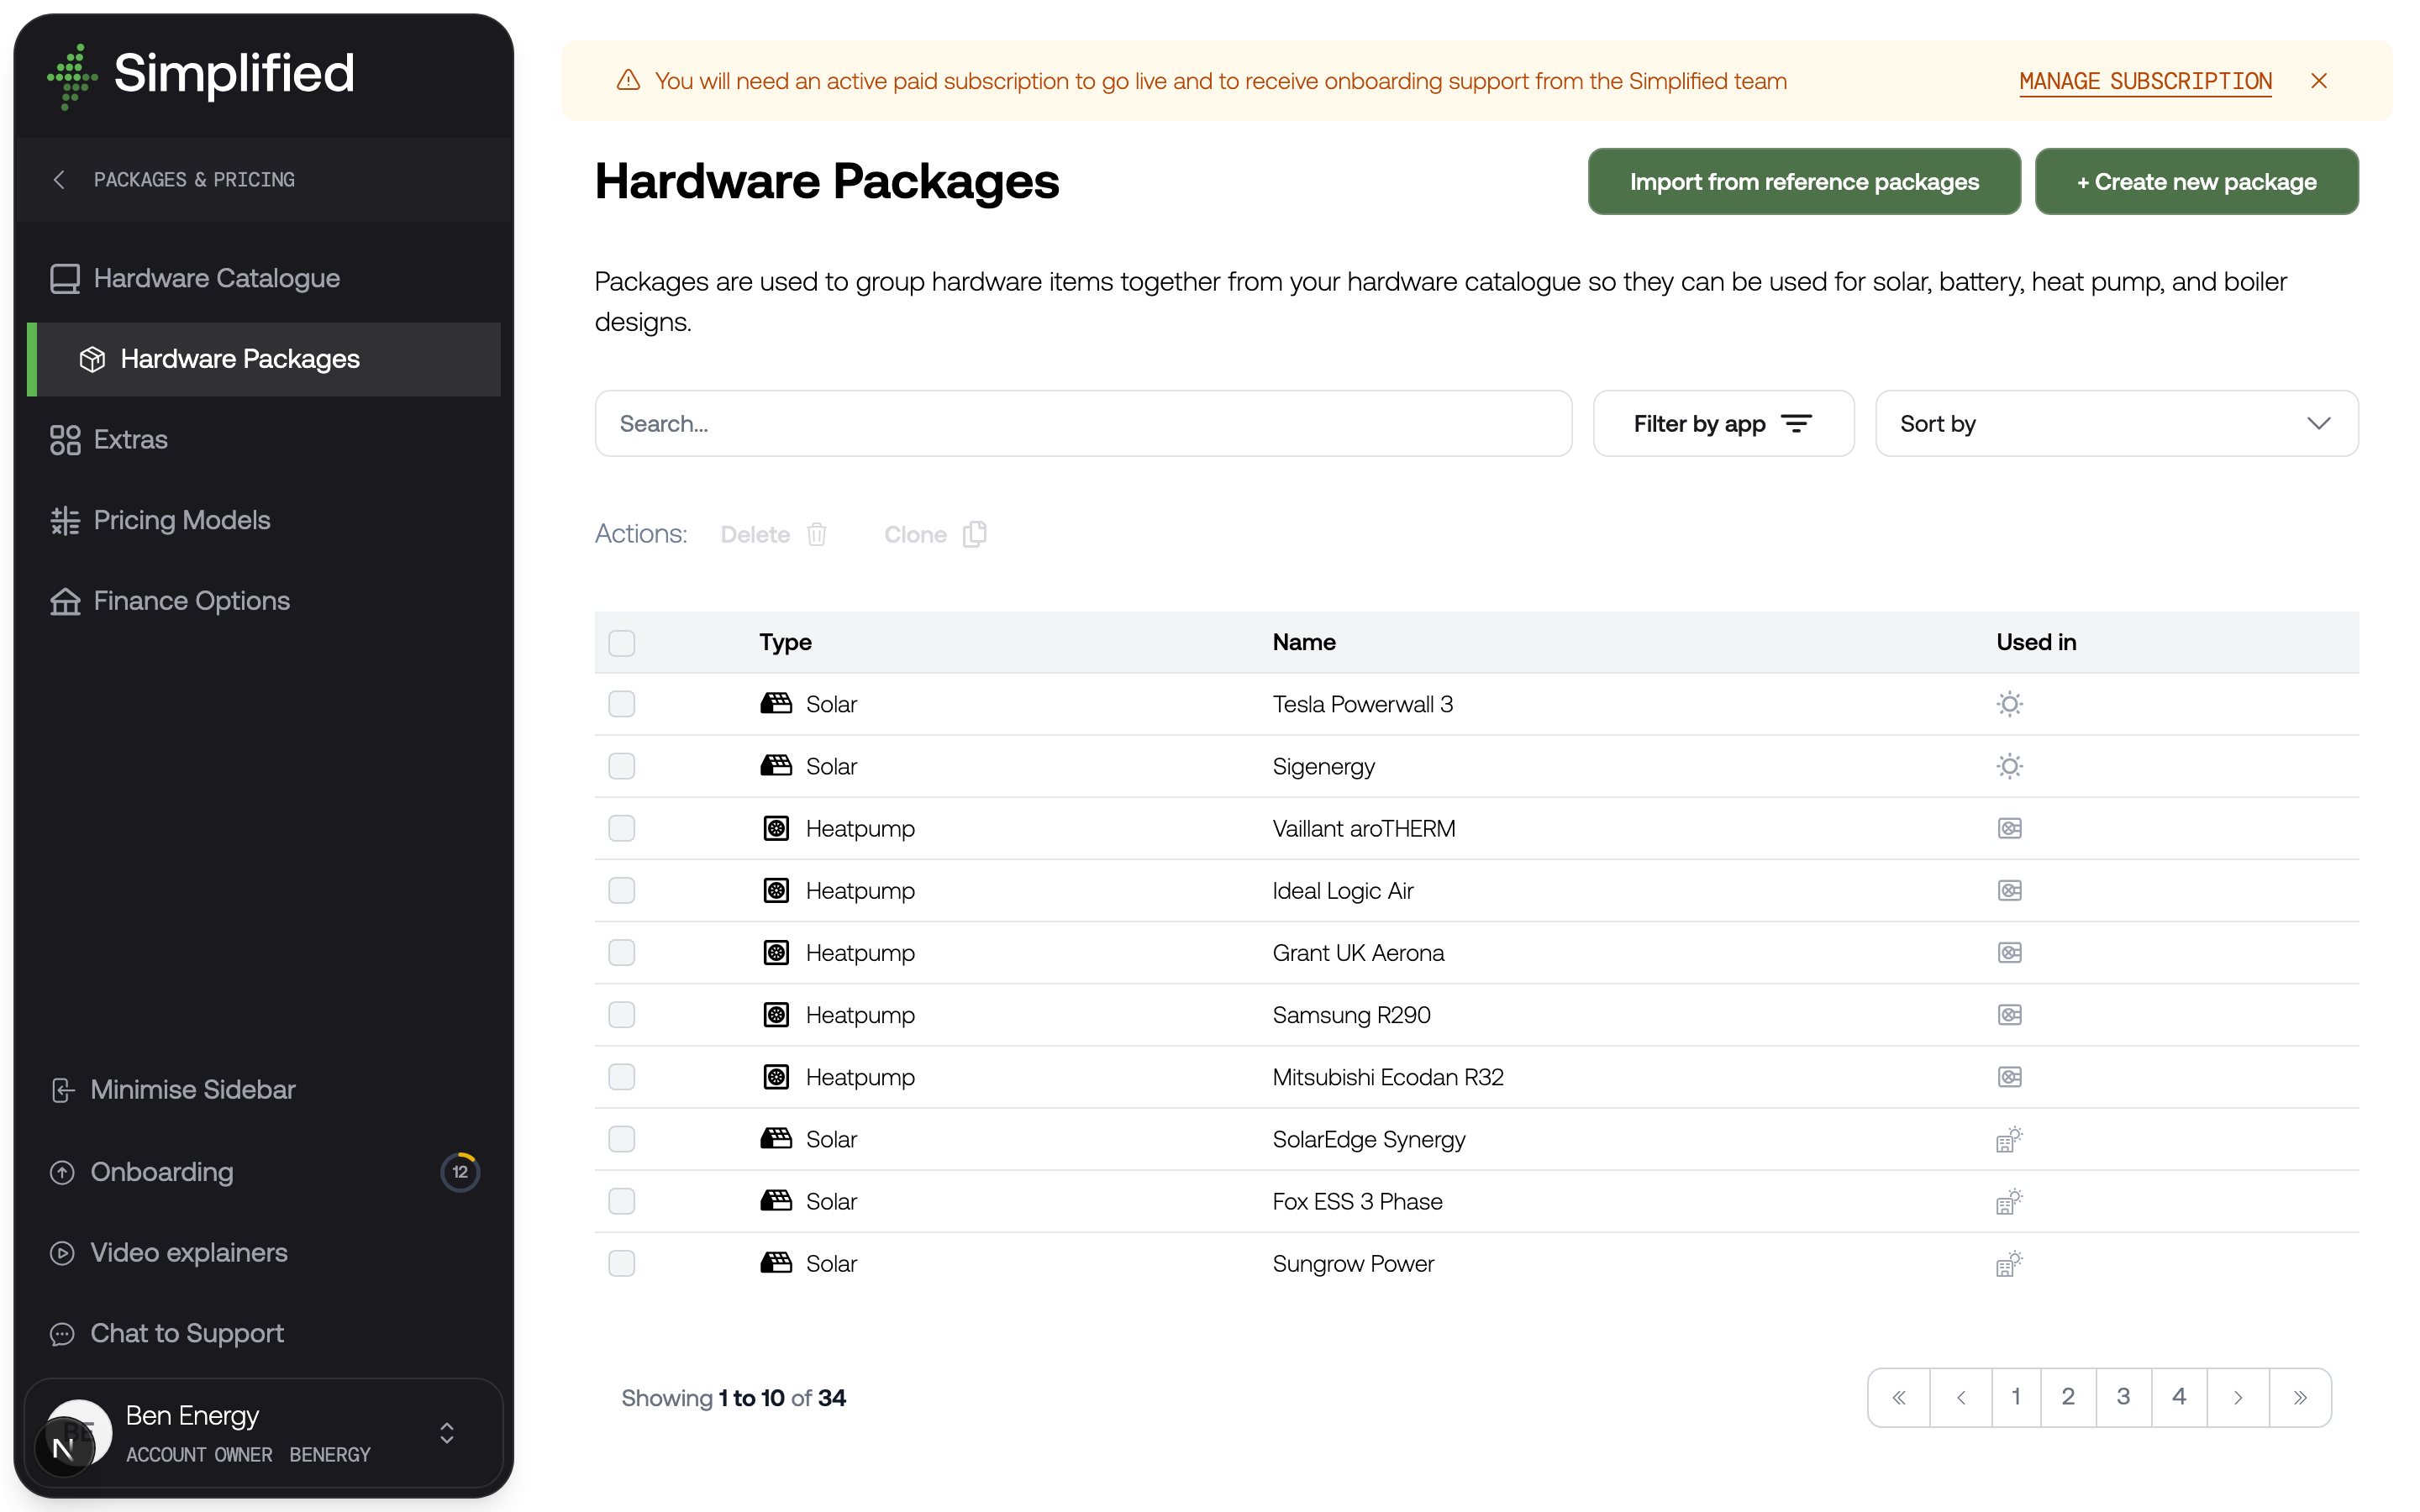Click the Search packages input field
The width and height of the screenshot is (2420, 1512).
1083,424
